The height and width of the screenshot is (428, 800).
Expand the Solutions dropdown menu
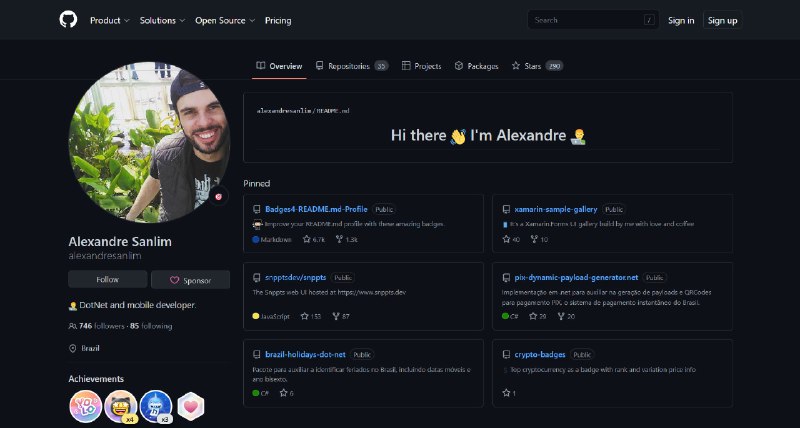[162, 20]
